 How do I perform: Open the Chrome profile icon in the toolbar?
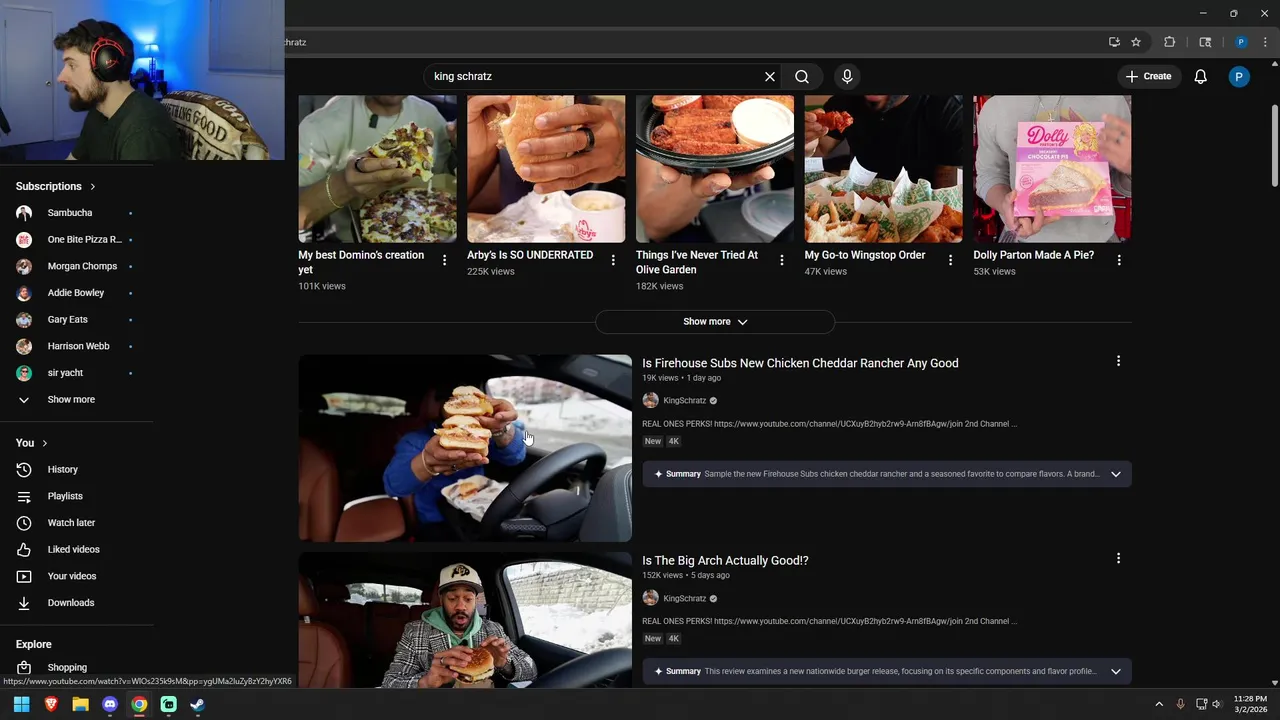[x=1241, y=42]
